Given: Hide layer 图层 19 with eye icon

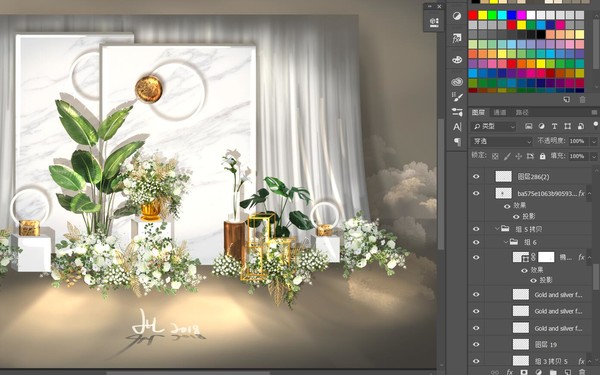Looking at the screenshot, I should 476,344.
